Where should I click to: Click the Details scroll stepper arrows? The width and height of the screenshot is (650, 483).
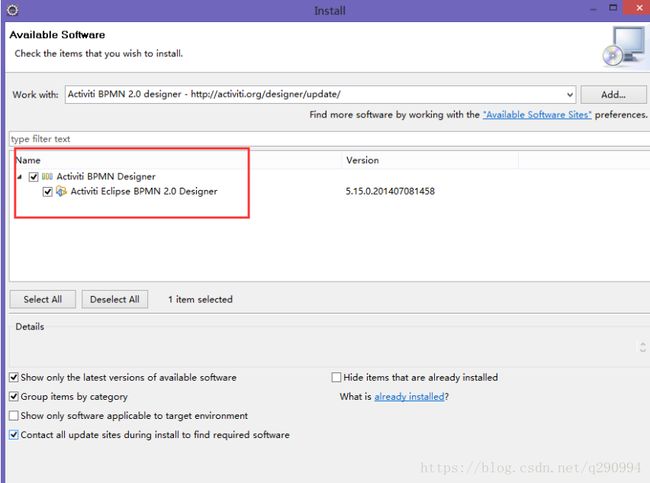[x=643, y=347]
